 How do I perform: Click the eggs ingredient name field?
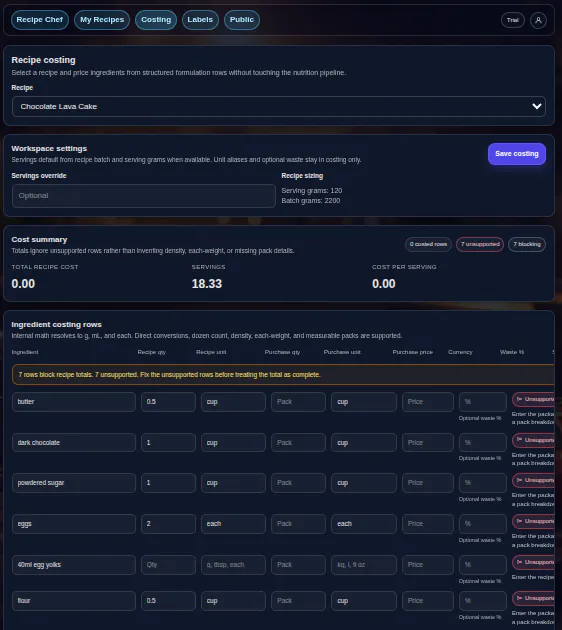point(74,524)
